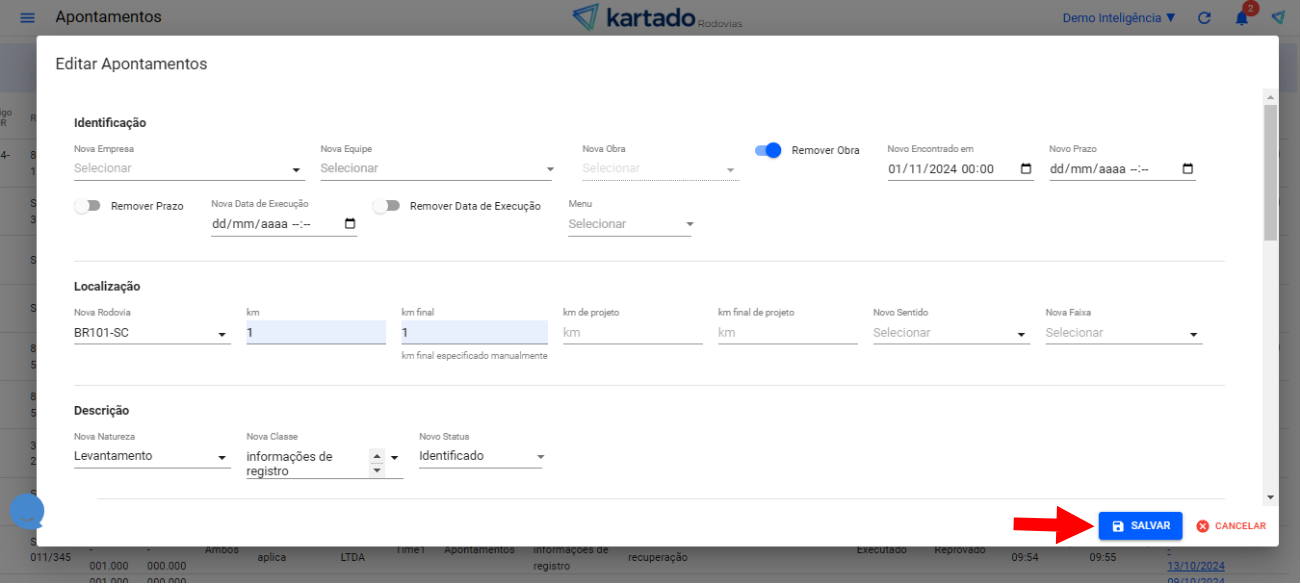1301x584 pixels.
Task: Open the blue chat support bubble
Action: click(27, 512)
